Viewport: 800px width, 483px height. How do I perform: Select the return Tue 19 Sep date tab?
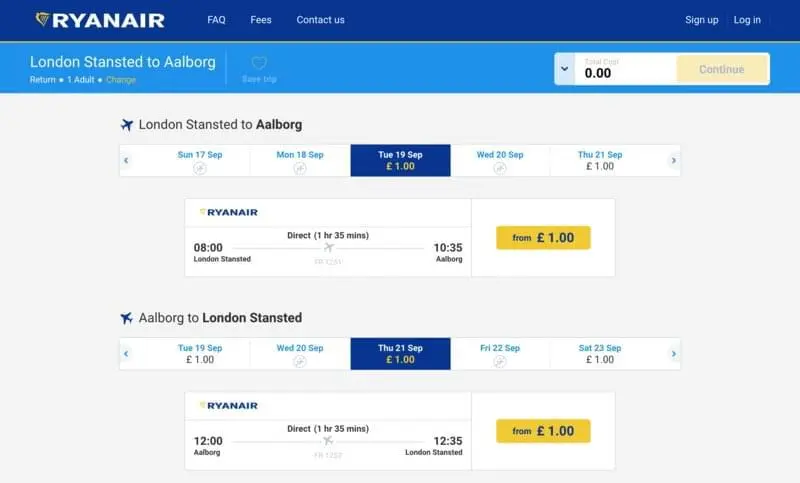tap(199, 353)
